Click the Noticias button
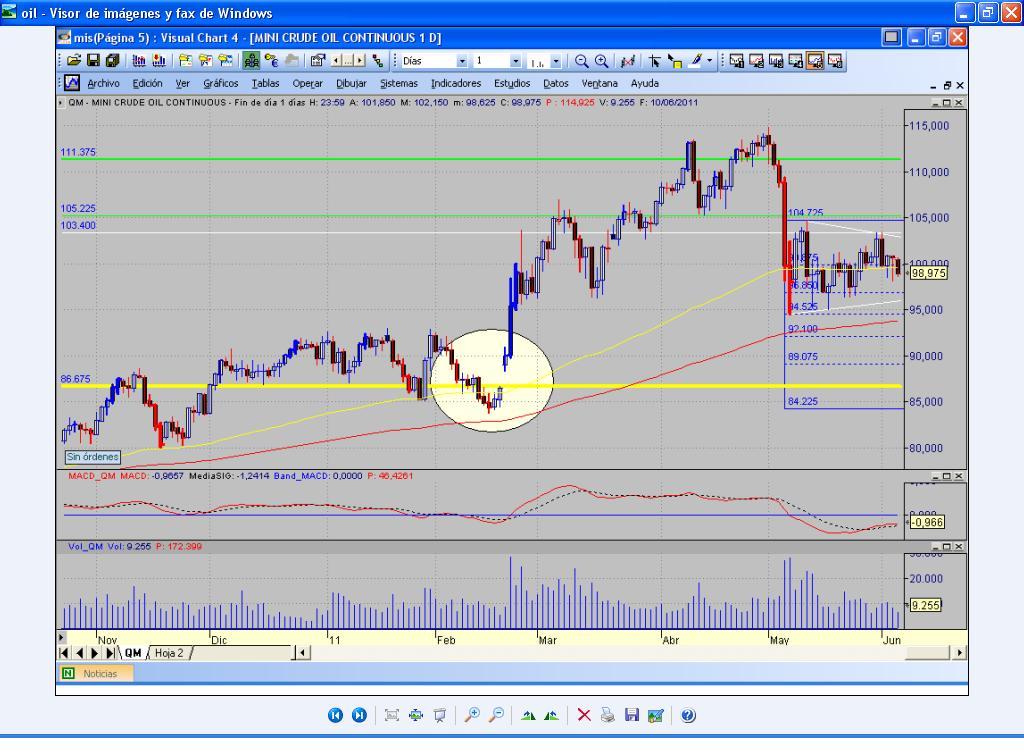The height and width of the screenshot is (750, 1024). click(x=99, y=674)
